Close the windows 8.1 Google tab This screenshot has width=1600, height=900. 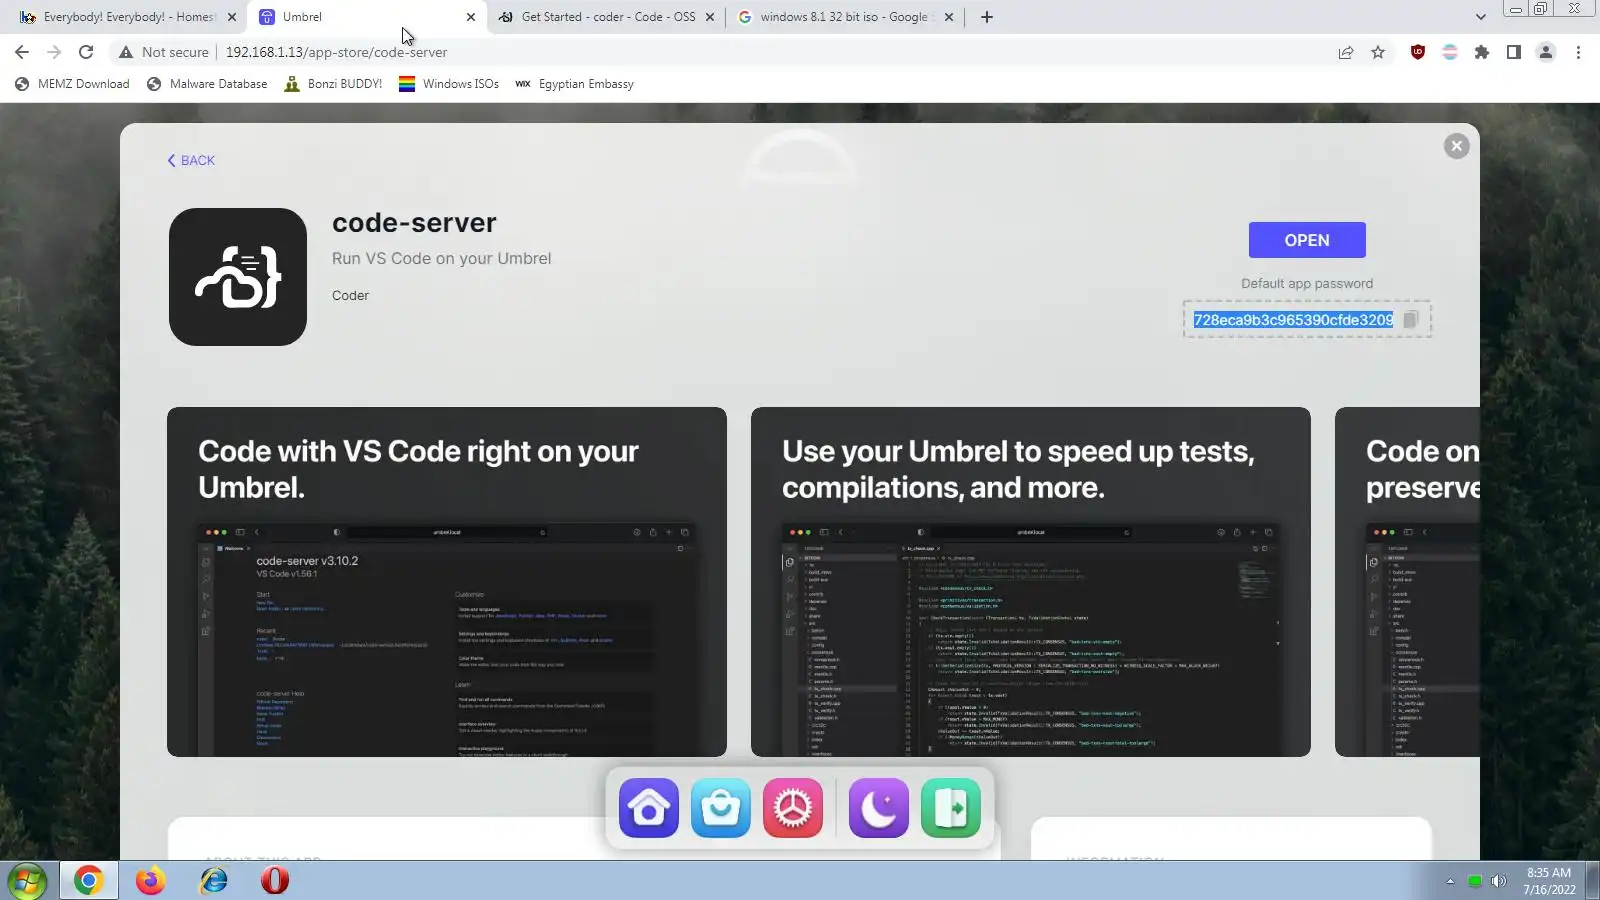[x=949, y=17]
